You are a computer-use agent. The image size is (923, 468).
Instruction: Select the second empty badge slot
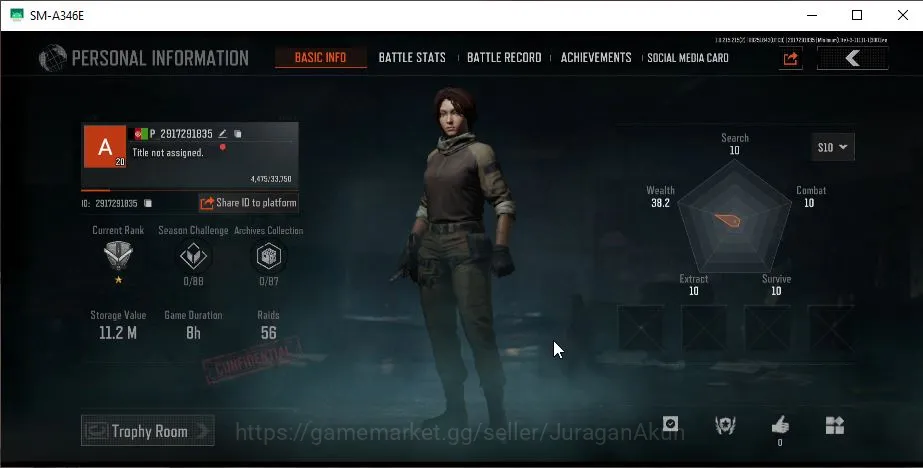(705, 328)
